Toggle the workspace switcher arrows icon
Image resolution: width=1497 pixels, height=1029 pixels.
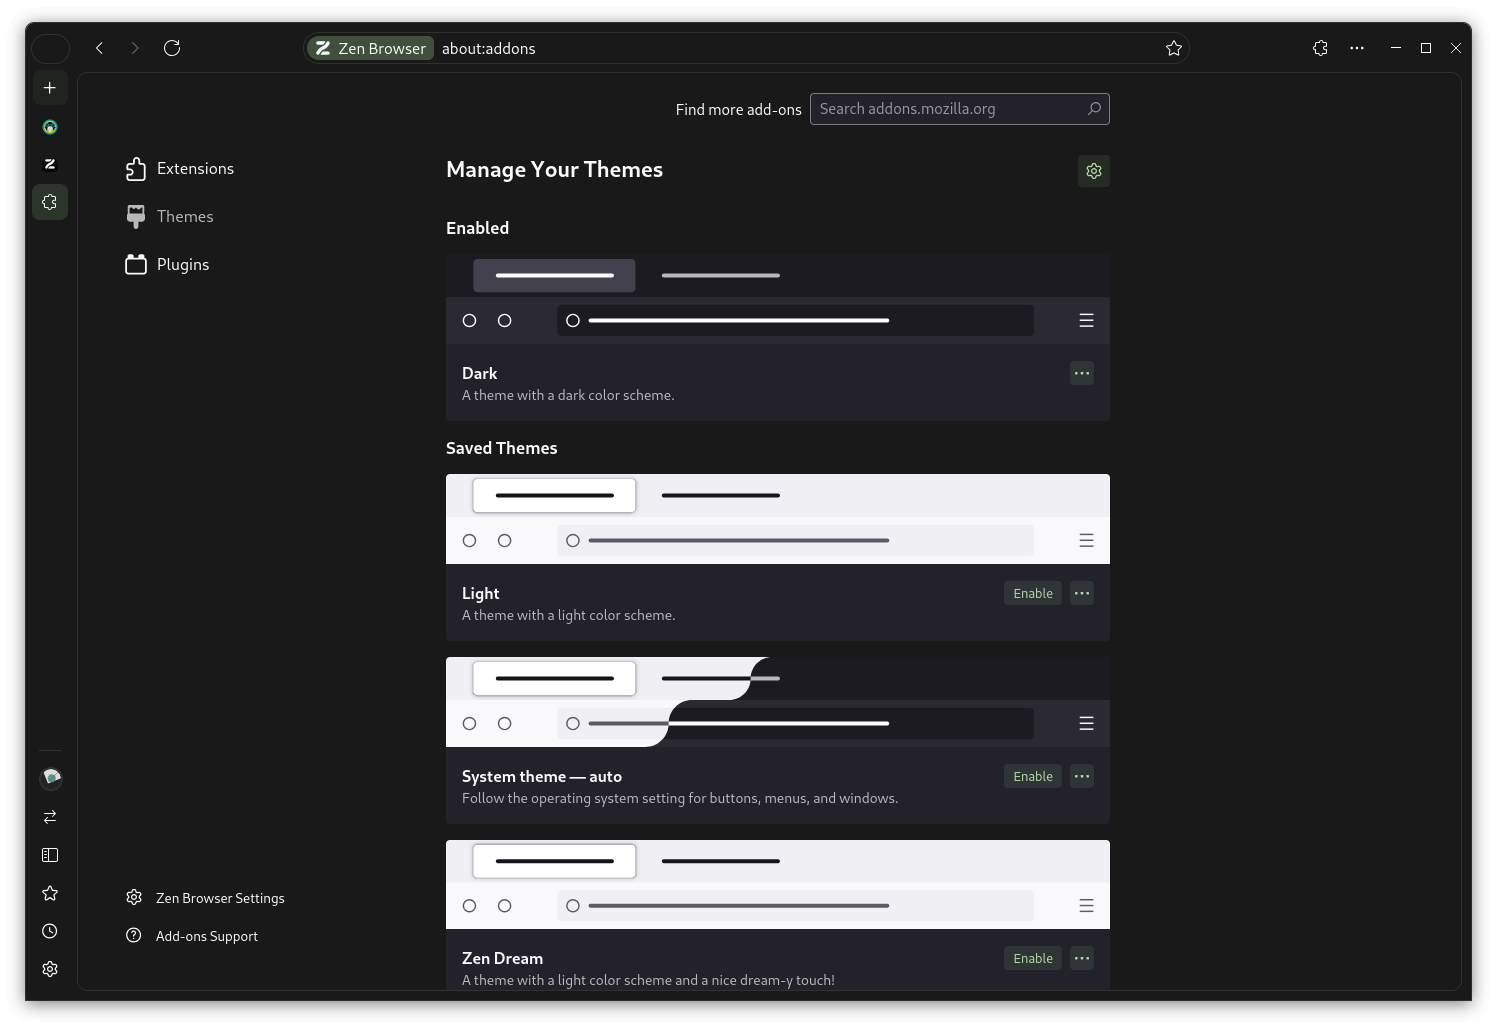[50, 817]
